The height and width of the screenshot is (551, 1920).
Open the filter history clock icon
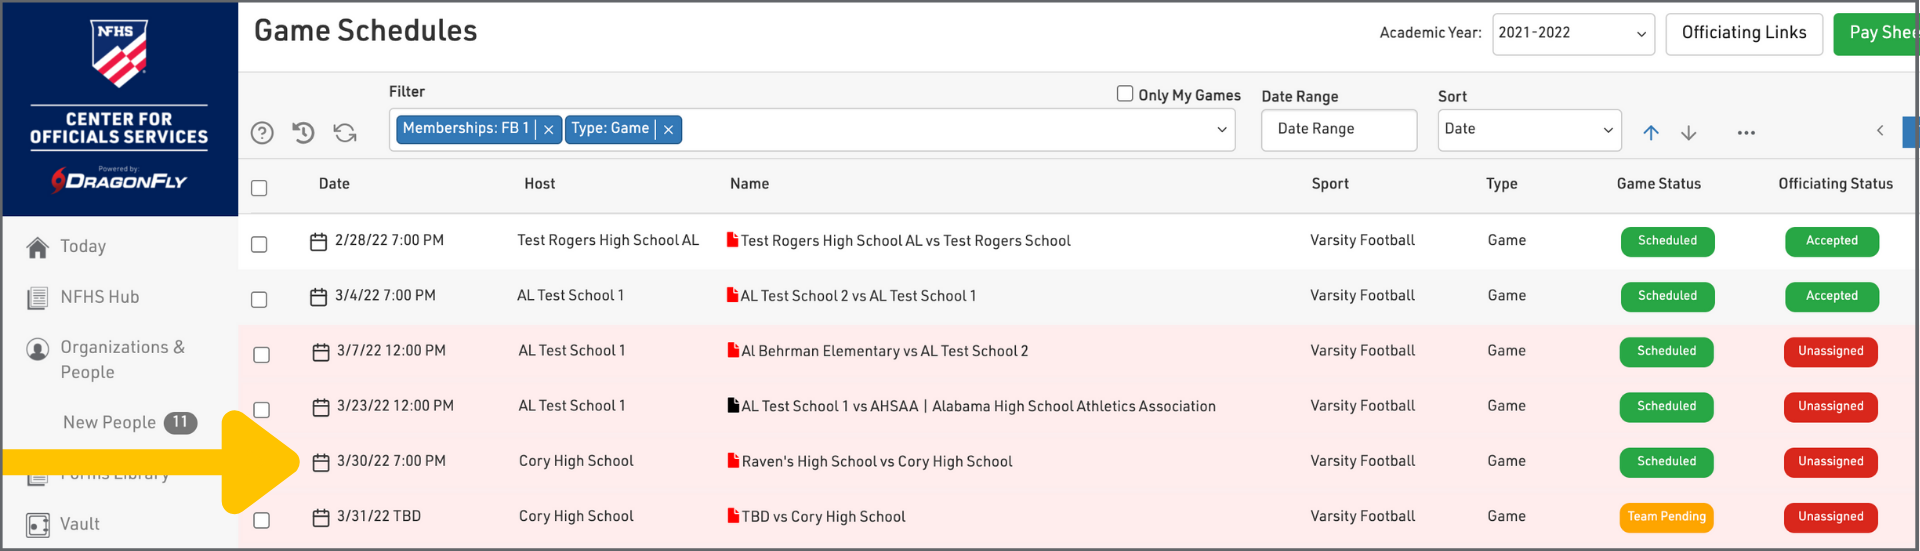click(x=303, y=133)
